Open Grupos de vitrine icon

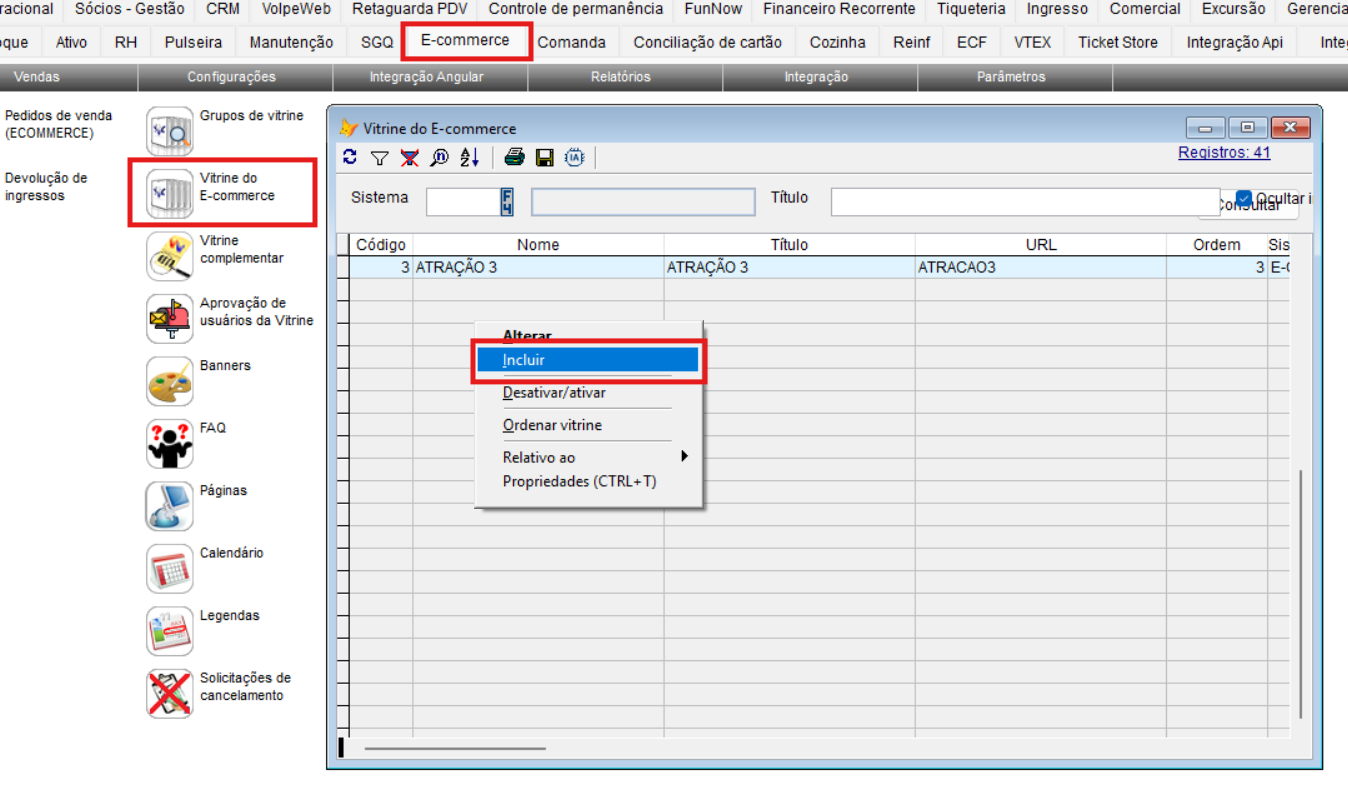pos(170,131)
